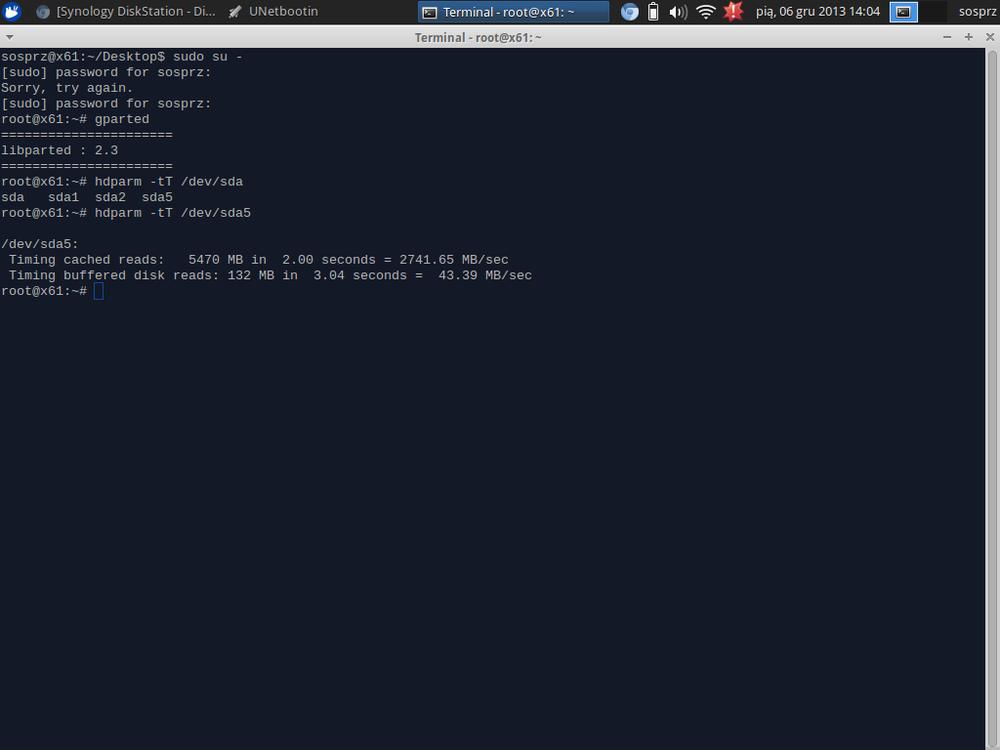
Task: Click the 'Timing buffered disk reads' result line
Action: pos(270,276)
